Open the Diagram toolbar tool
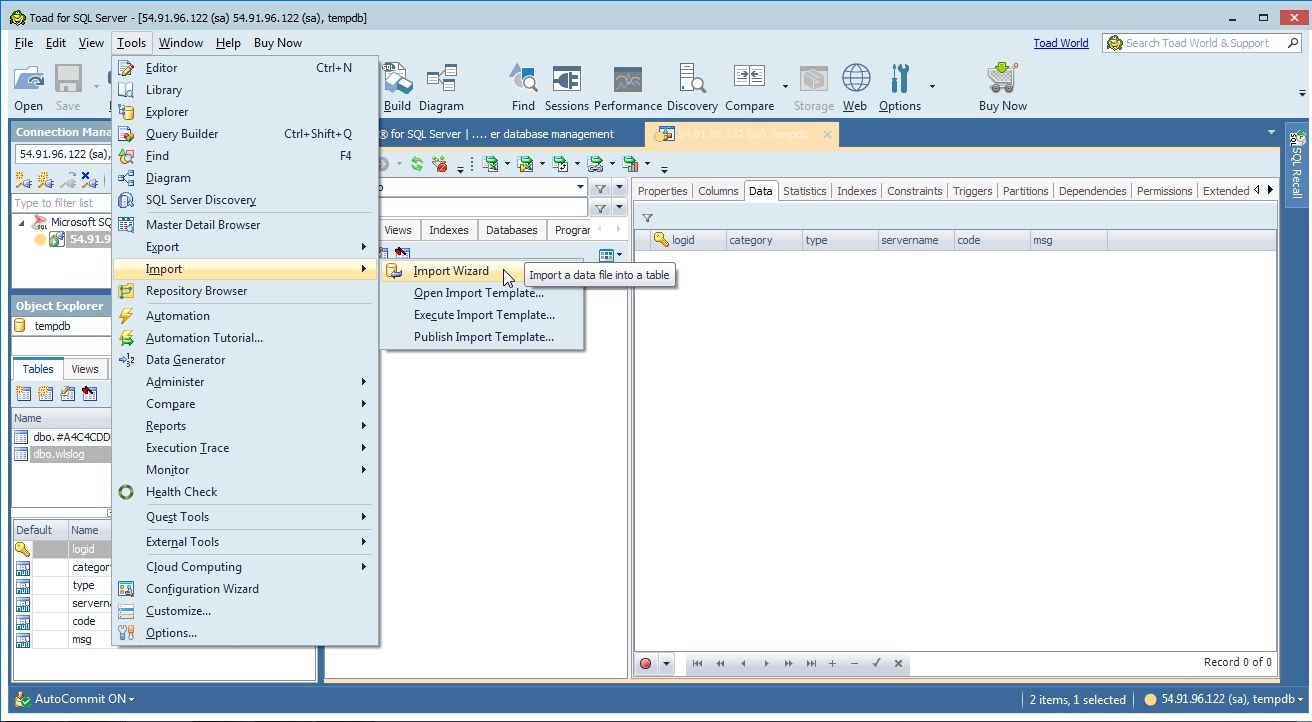Viewport: 1312px width, 722px height. (441, 89)
